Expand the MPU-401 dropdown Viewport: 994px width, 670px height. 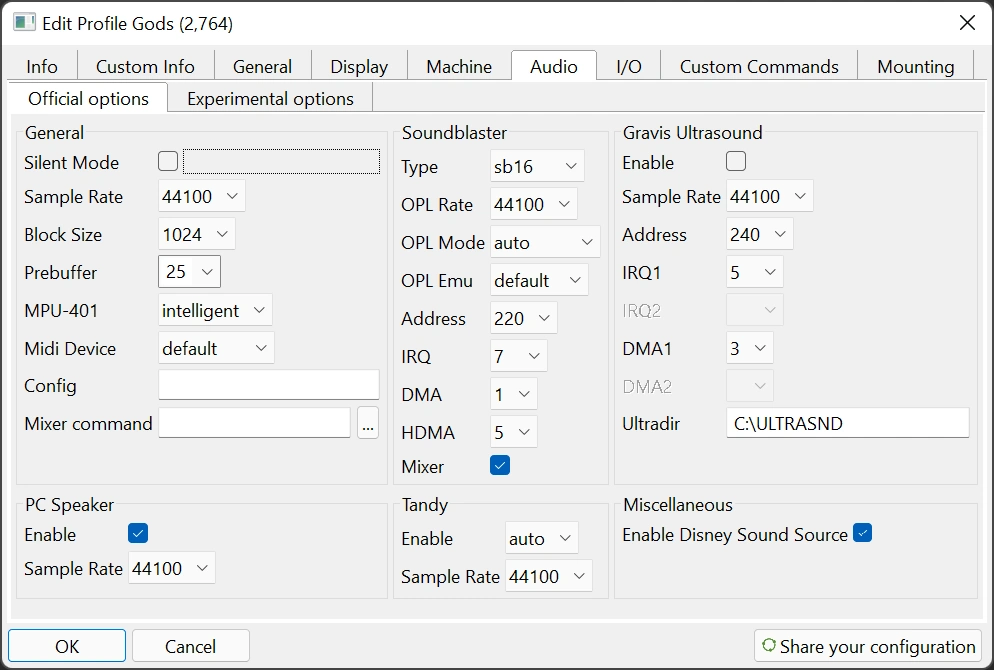(215, 310)
